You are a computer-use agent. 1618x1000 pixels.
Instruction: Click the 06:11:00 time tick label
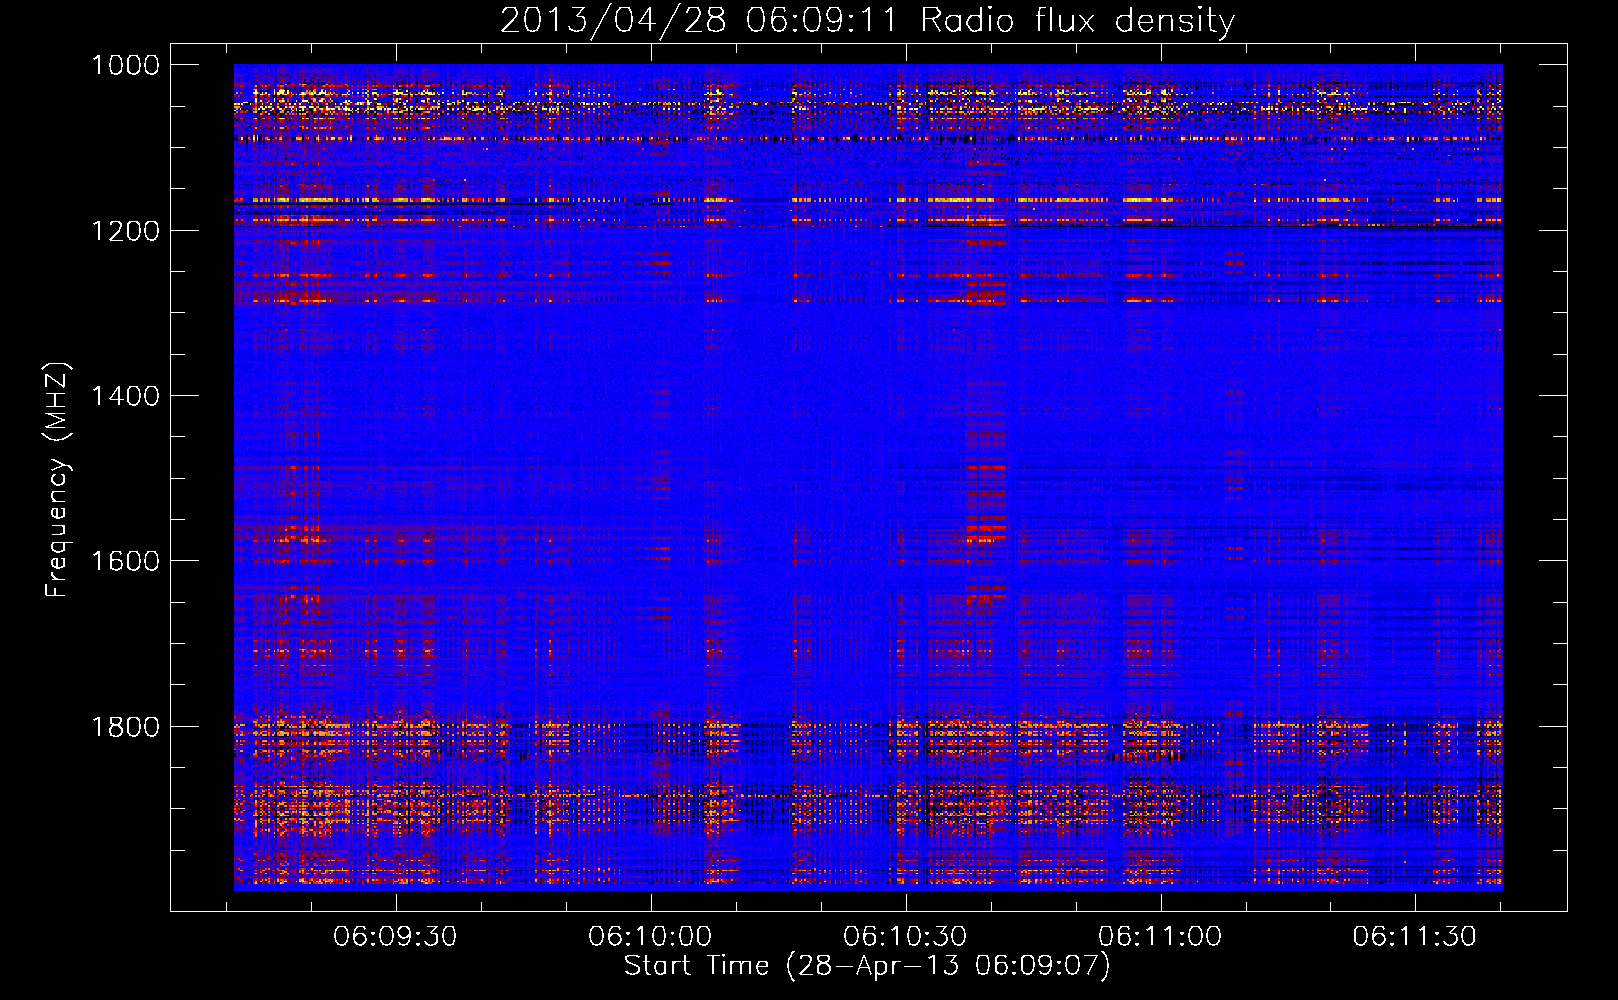pos(1160,937)
